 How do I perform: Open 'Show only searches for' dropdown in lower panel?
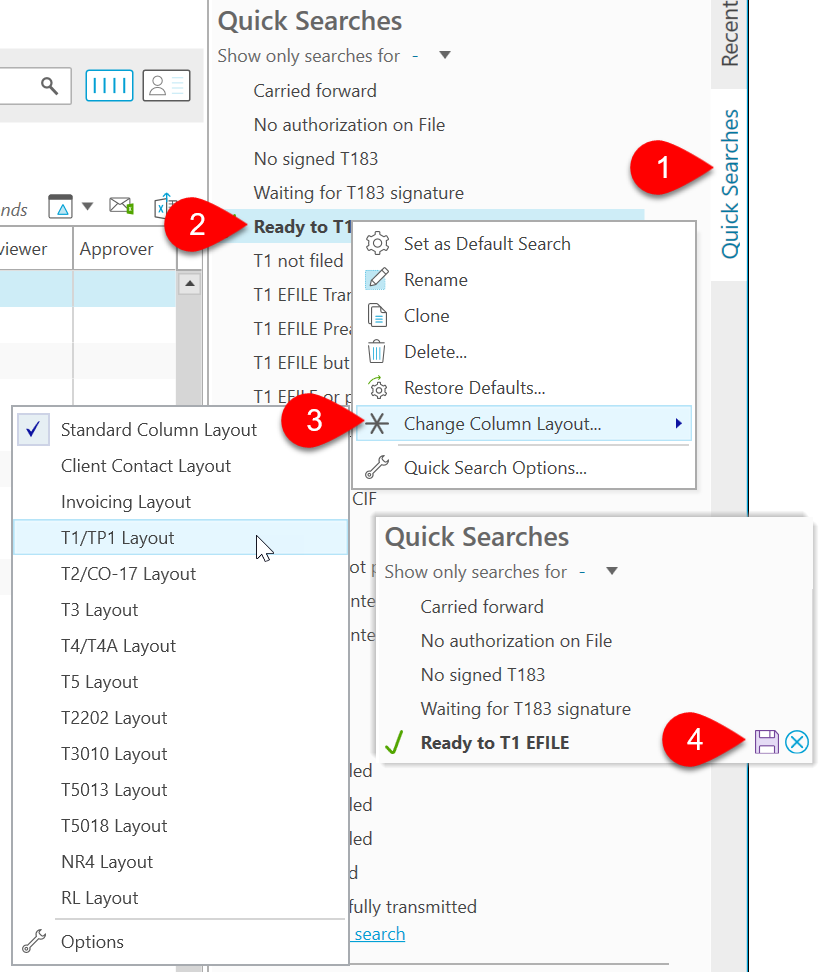pyautogui.click(x=612, y=571)
